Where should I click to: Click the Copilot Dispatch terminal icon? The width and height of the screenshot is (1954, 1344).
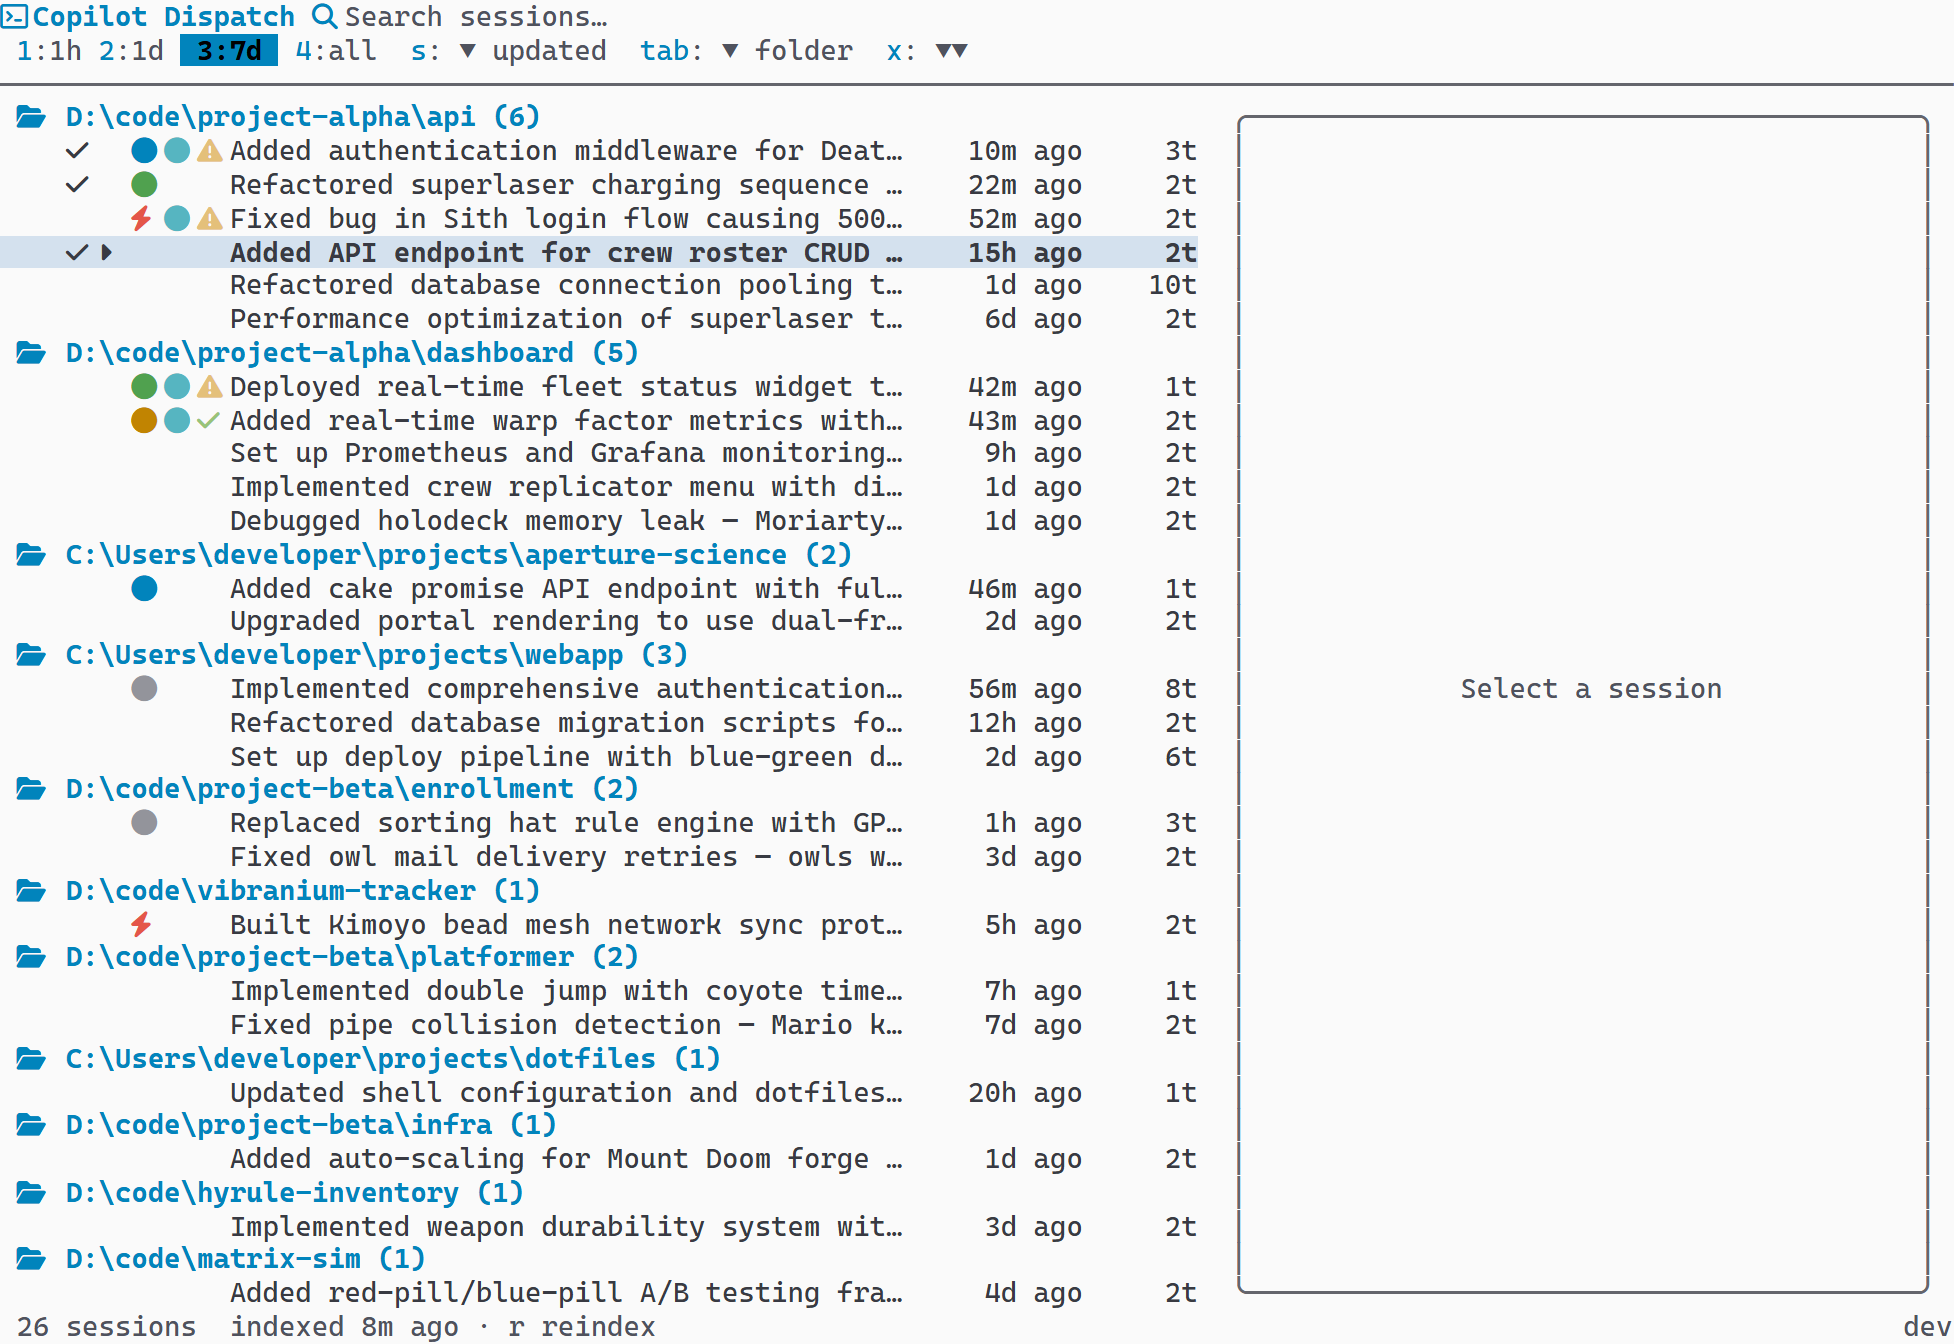pos(14,17)
